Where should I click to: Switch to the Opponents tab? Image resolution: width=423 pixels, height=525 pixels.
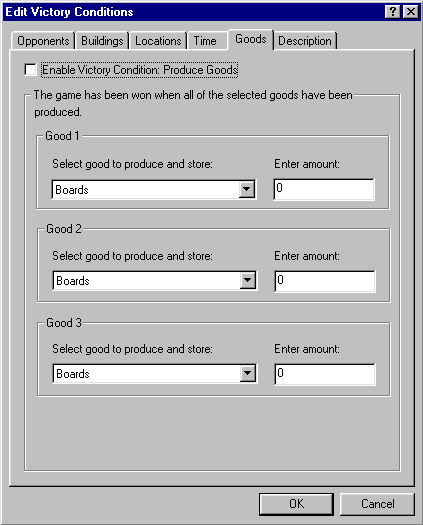43,41
